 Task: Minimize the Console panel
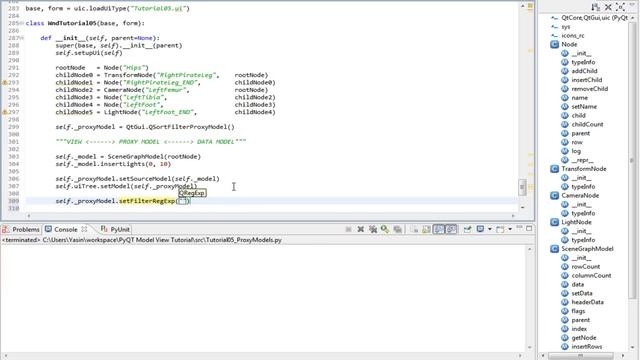tap(519, 228)
